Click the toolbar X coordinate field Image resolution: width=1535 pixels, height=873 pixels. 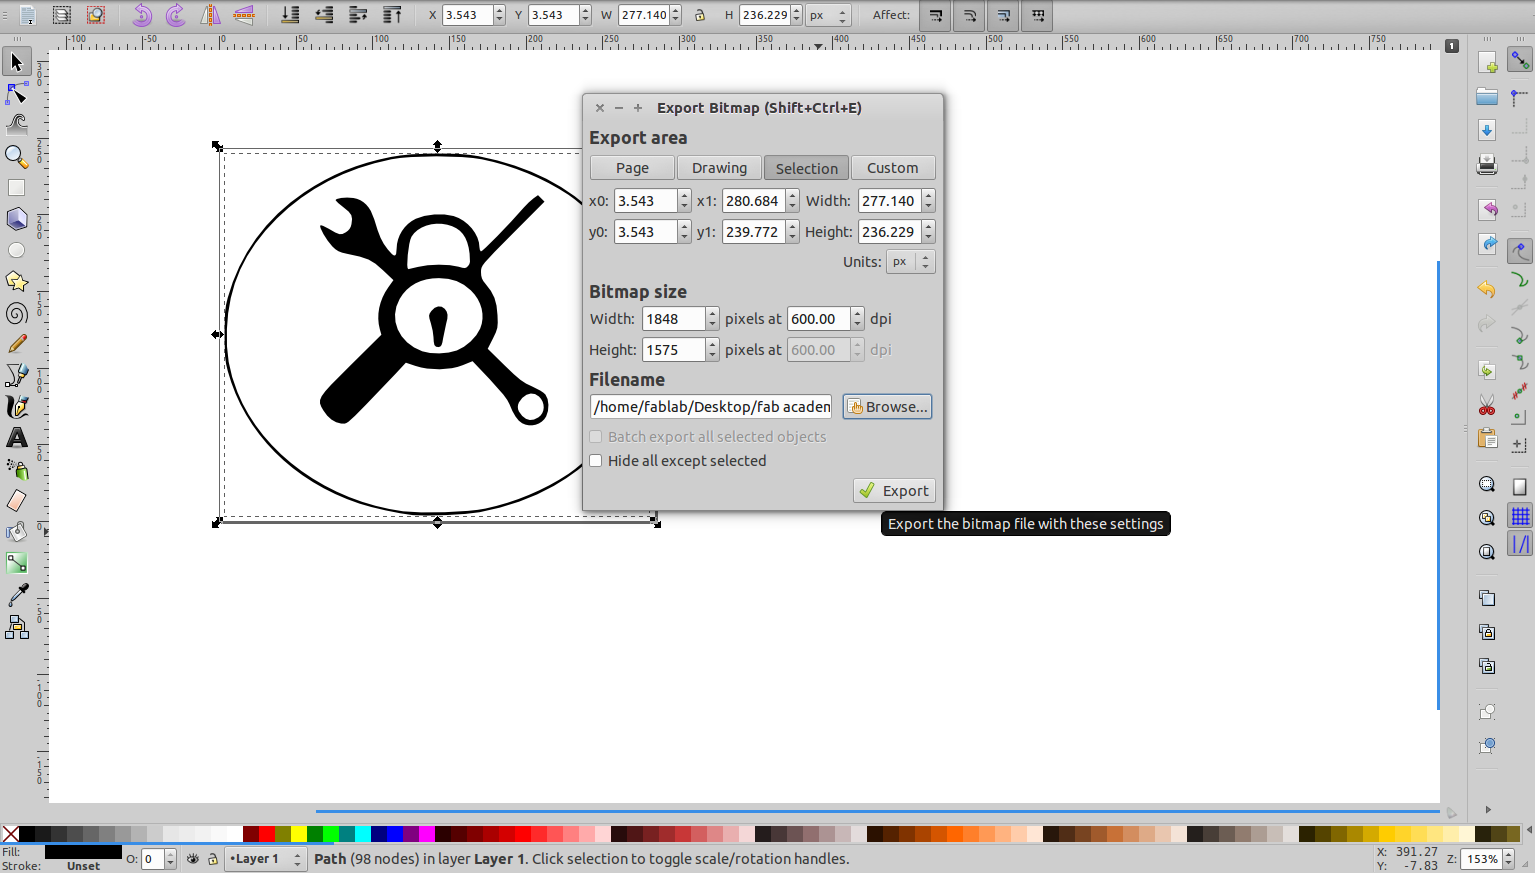[x=467, y=15]
